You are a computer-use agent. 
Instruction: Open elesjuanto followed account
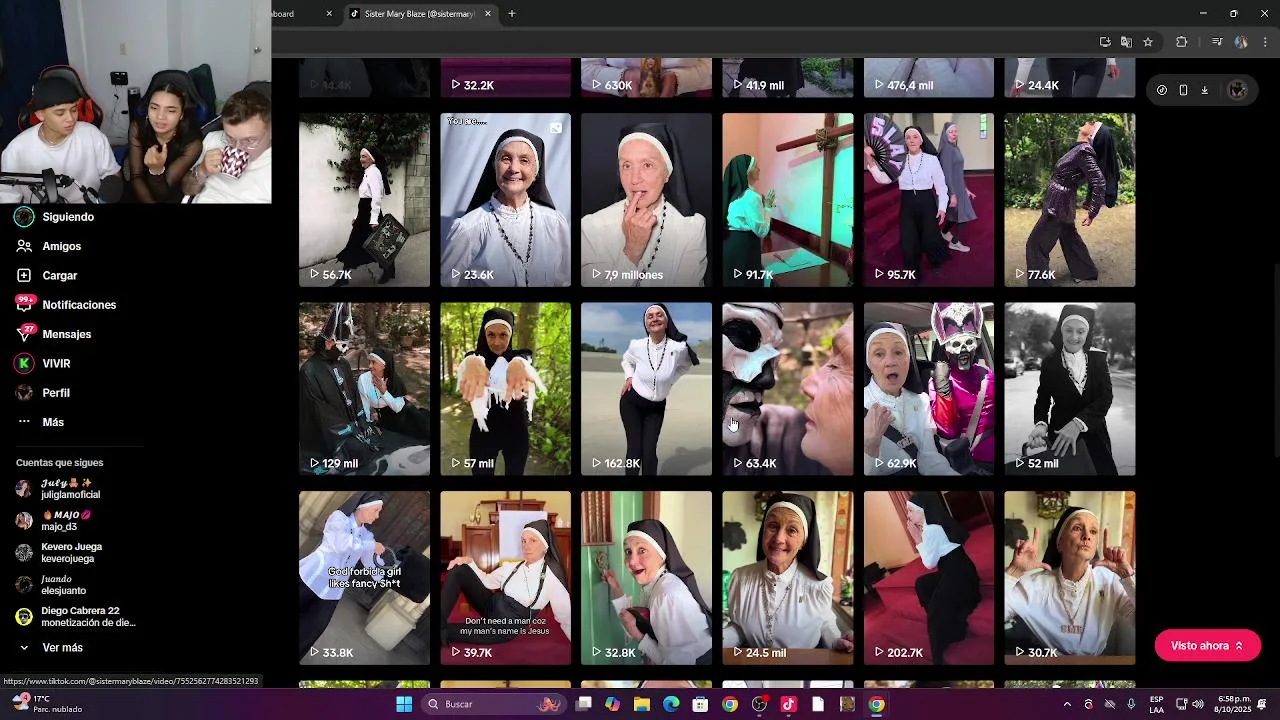coord(51,585)
